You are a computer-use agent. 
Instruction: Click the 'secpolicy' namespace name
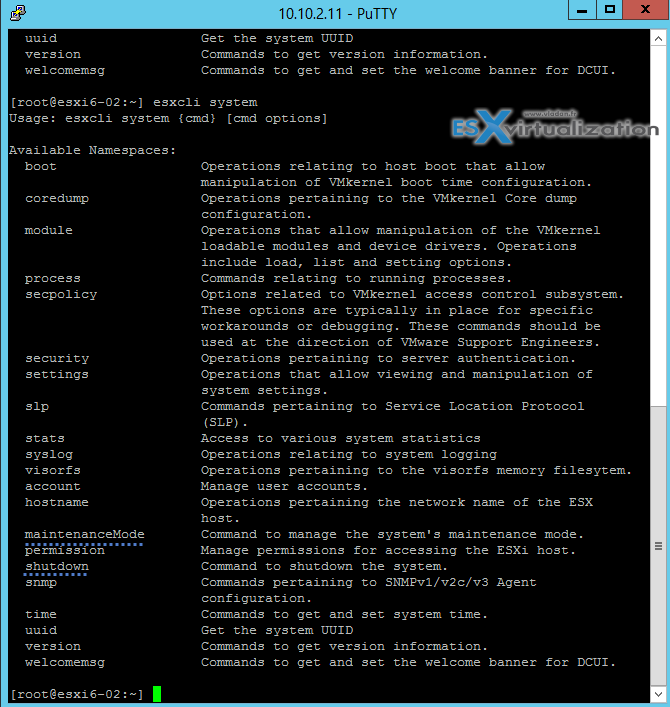point(61,294)
